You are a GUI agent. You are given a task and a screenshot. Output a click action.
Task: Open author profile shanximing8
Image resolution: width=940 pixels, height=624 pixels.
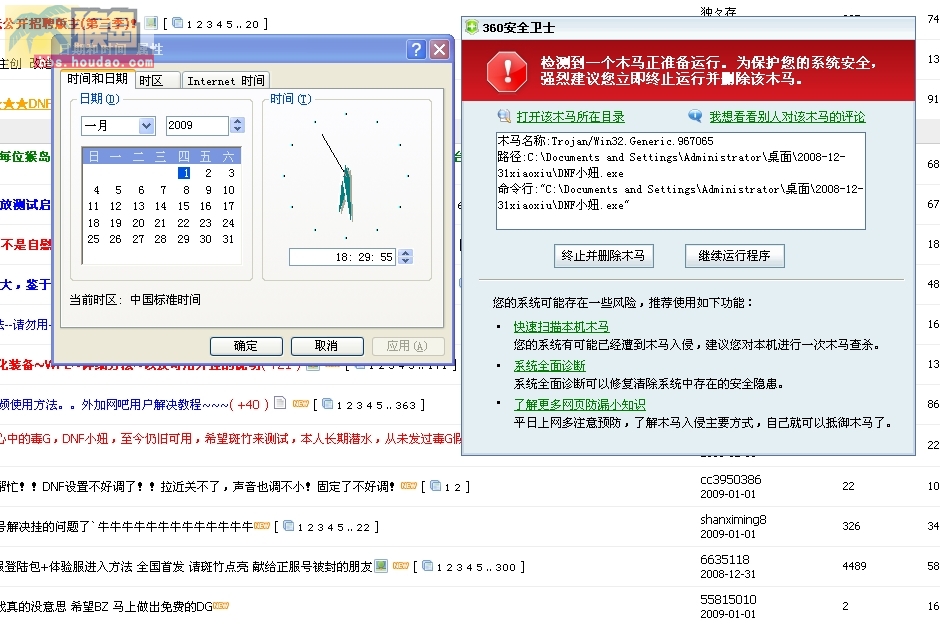[733, 520]
